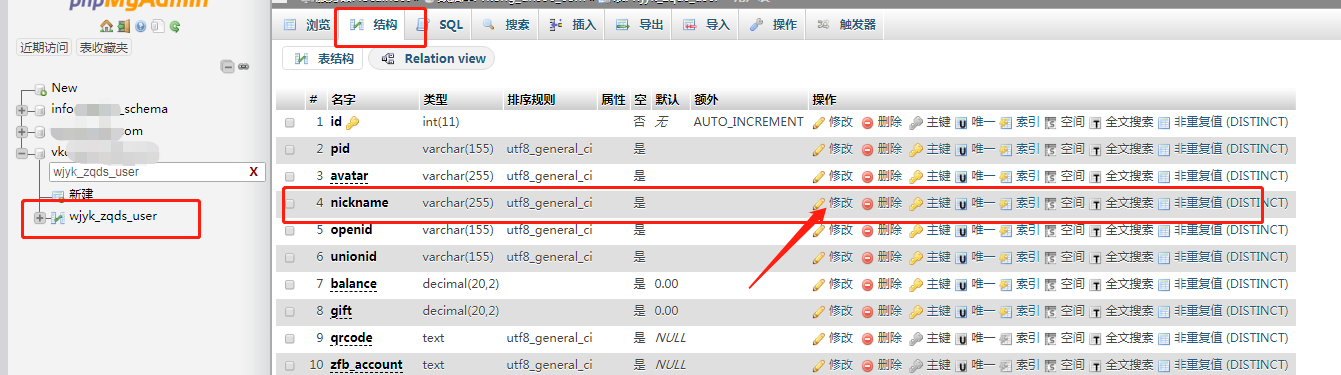This screenshot has width=1341, height=375.
Task: Click the gold key icon beside id
Action: coord(352,122)
